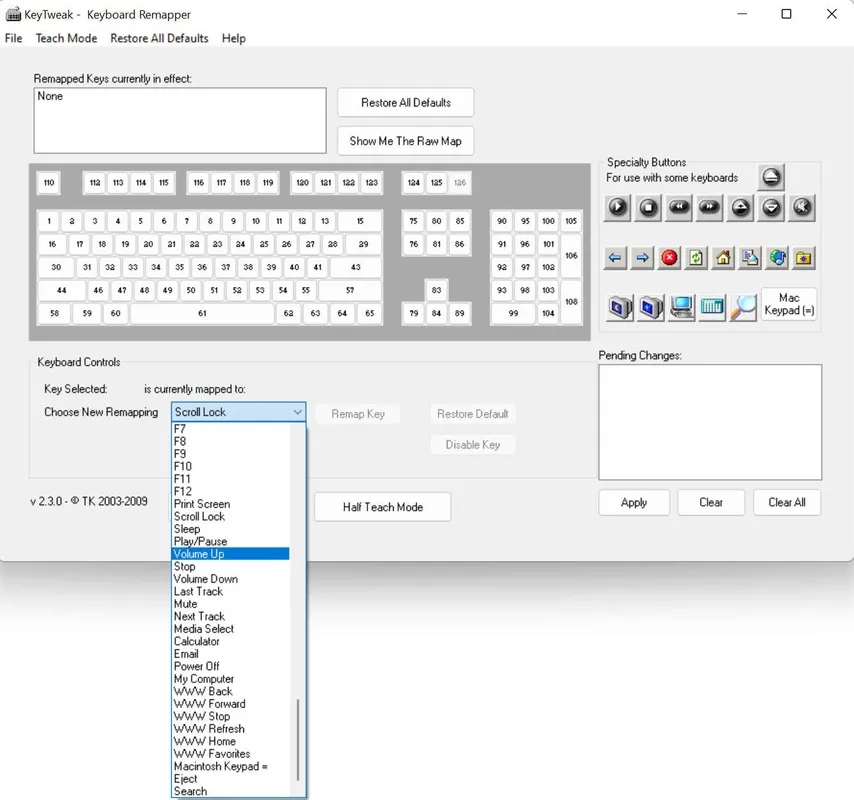This screenshot has height=800, width=854.
Task: Click the Last Track rewind icon
Action: coord(679,207)
